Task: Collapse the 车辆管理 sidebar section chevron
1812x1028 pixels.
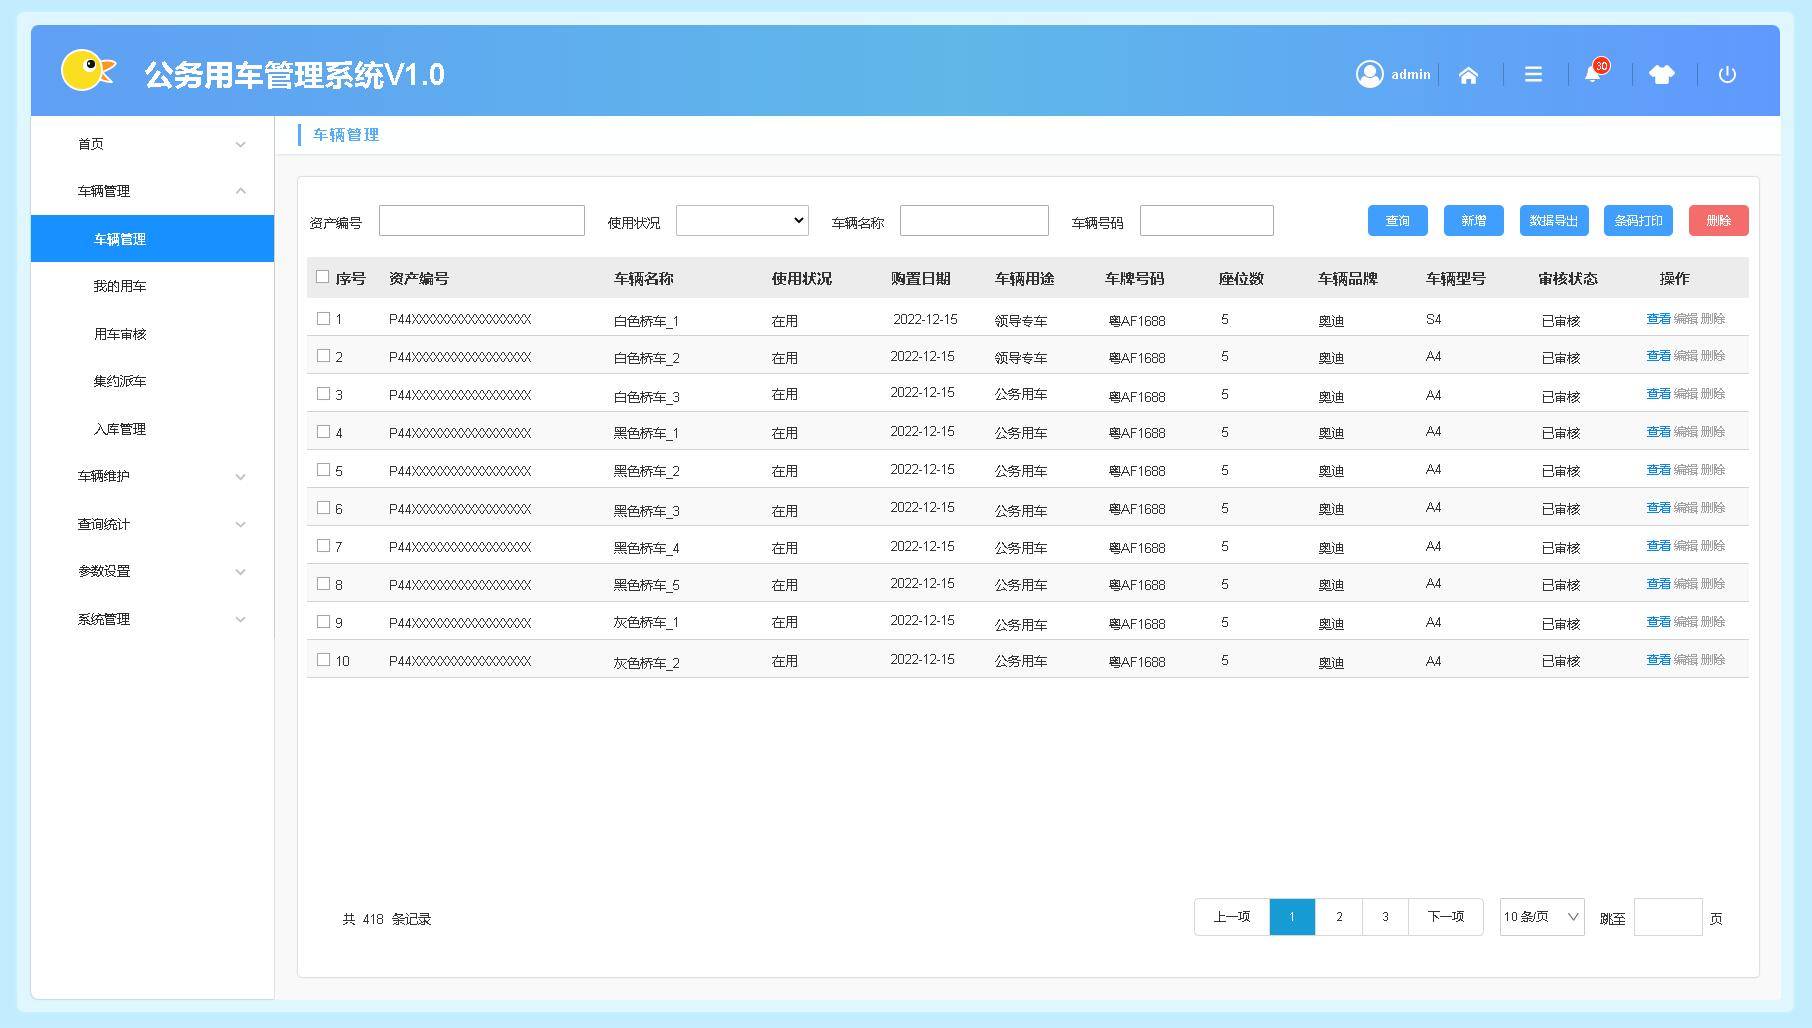Action: (240, 191)
